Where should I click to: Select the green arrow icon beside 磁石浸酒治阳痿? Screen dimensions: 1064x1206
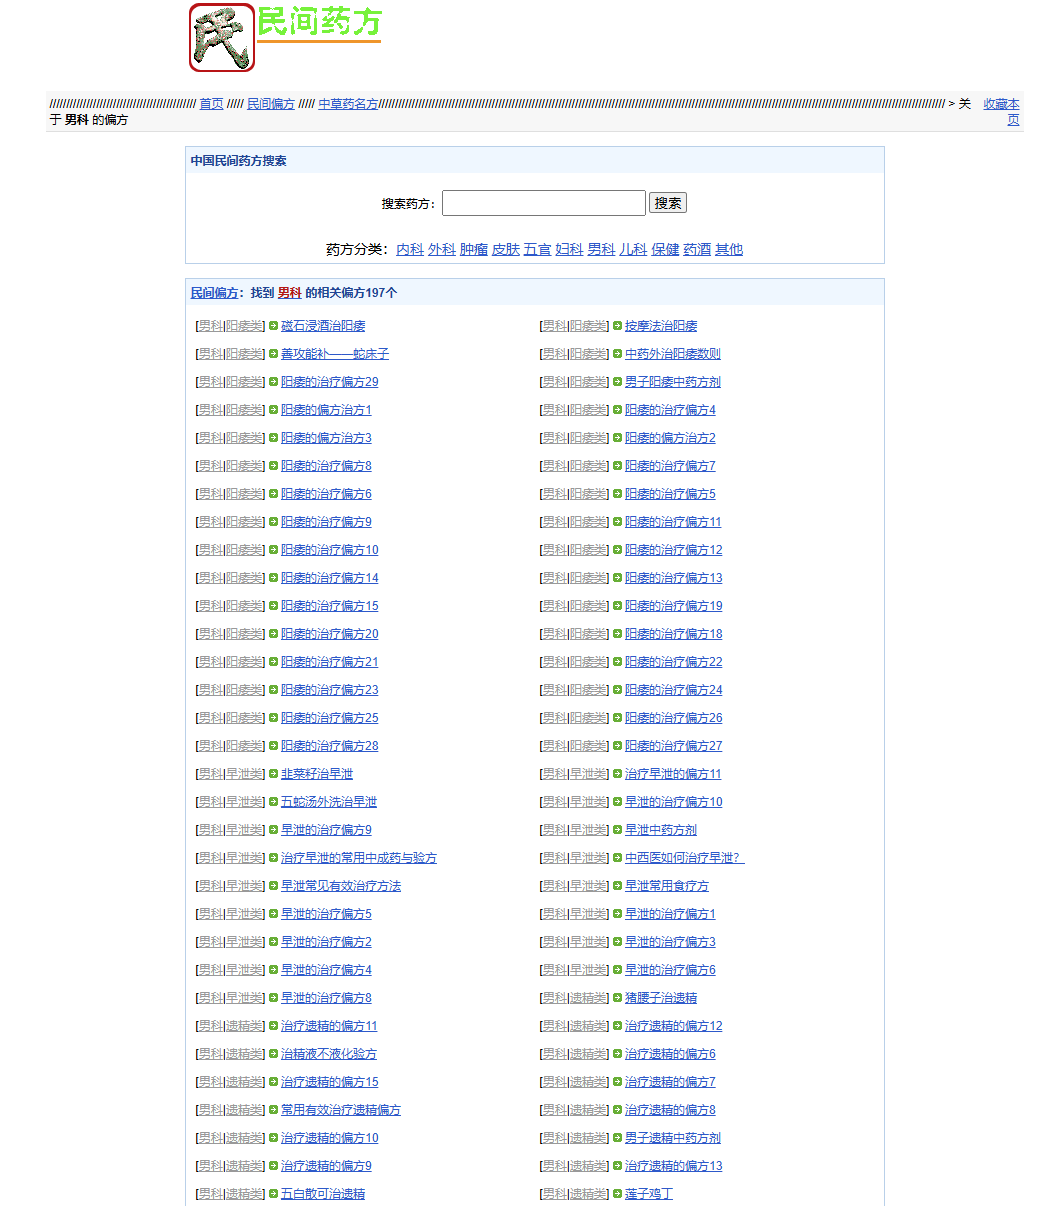click(272, 325)
